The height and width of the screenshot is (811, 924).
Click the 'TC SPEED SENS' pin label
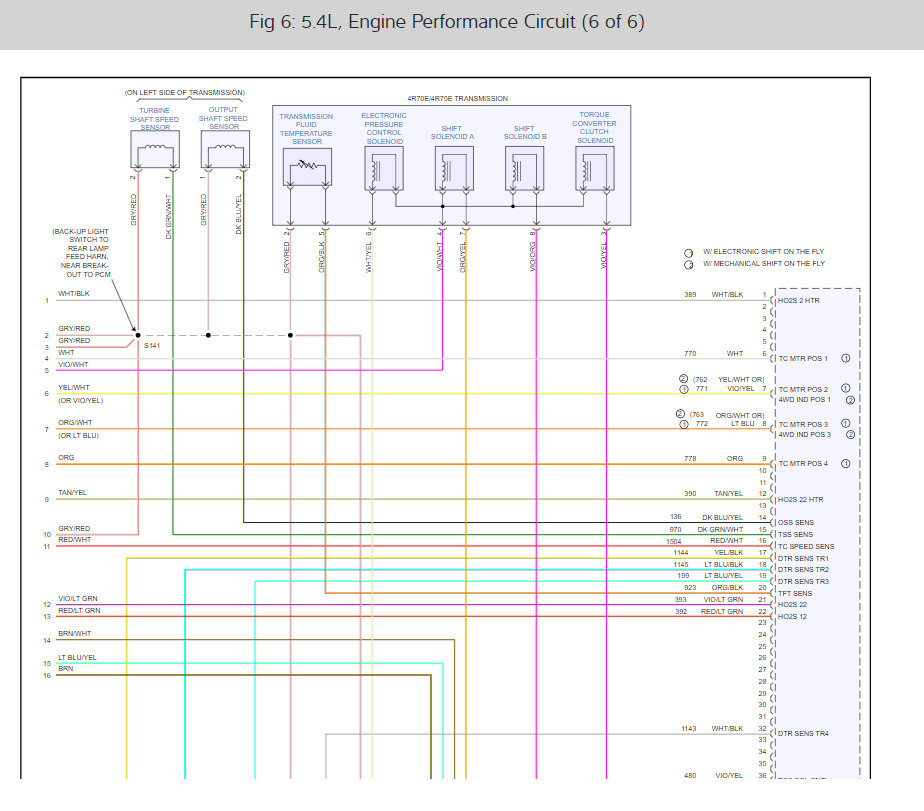point(806,547)
